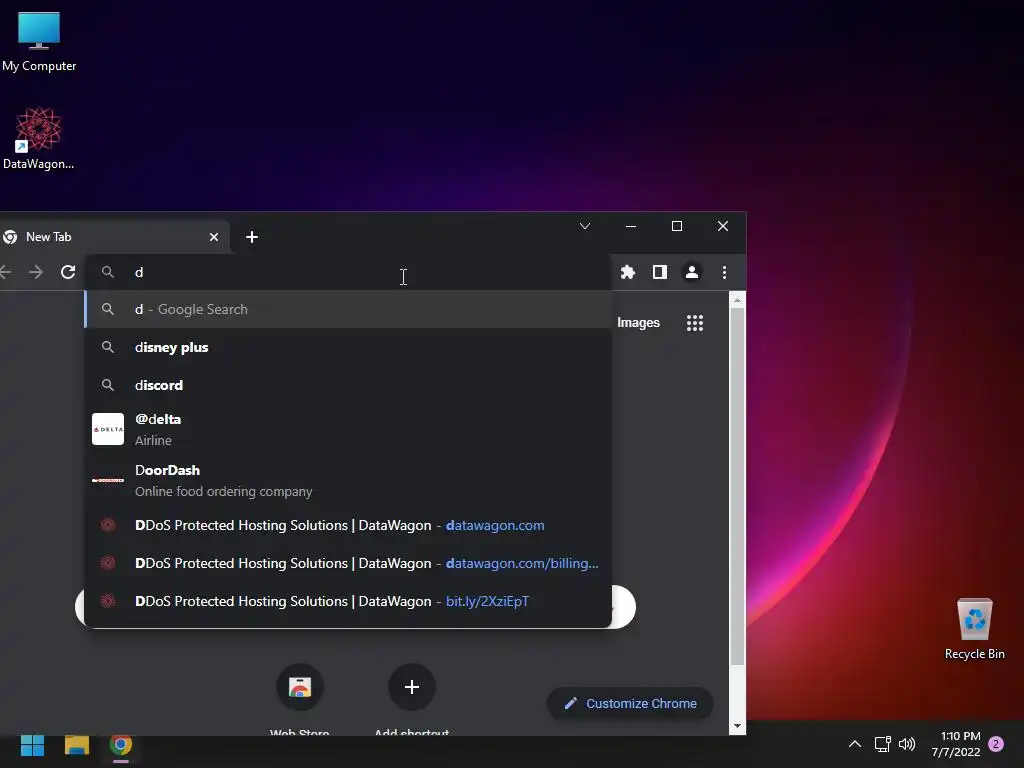Viewport: 1024px width, 768px height.
Task: Show hidden system tray icons
Action: click(855, 744)
